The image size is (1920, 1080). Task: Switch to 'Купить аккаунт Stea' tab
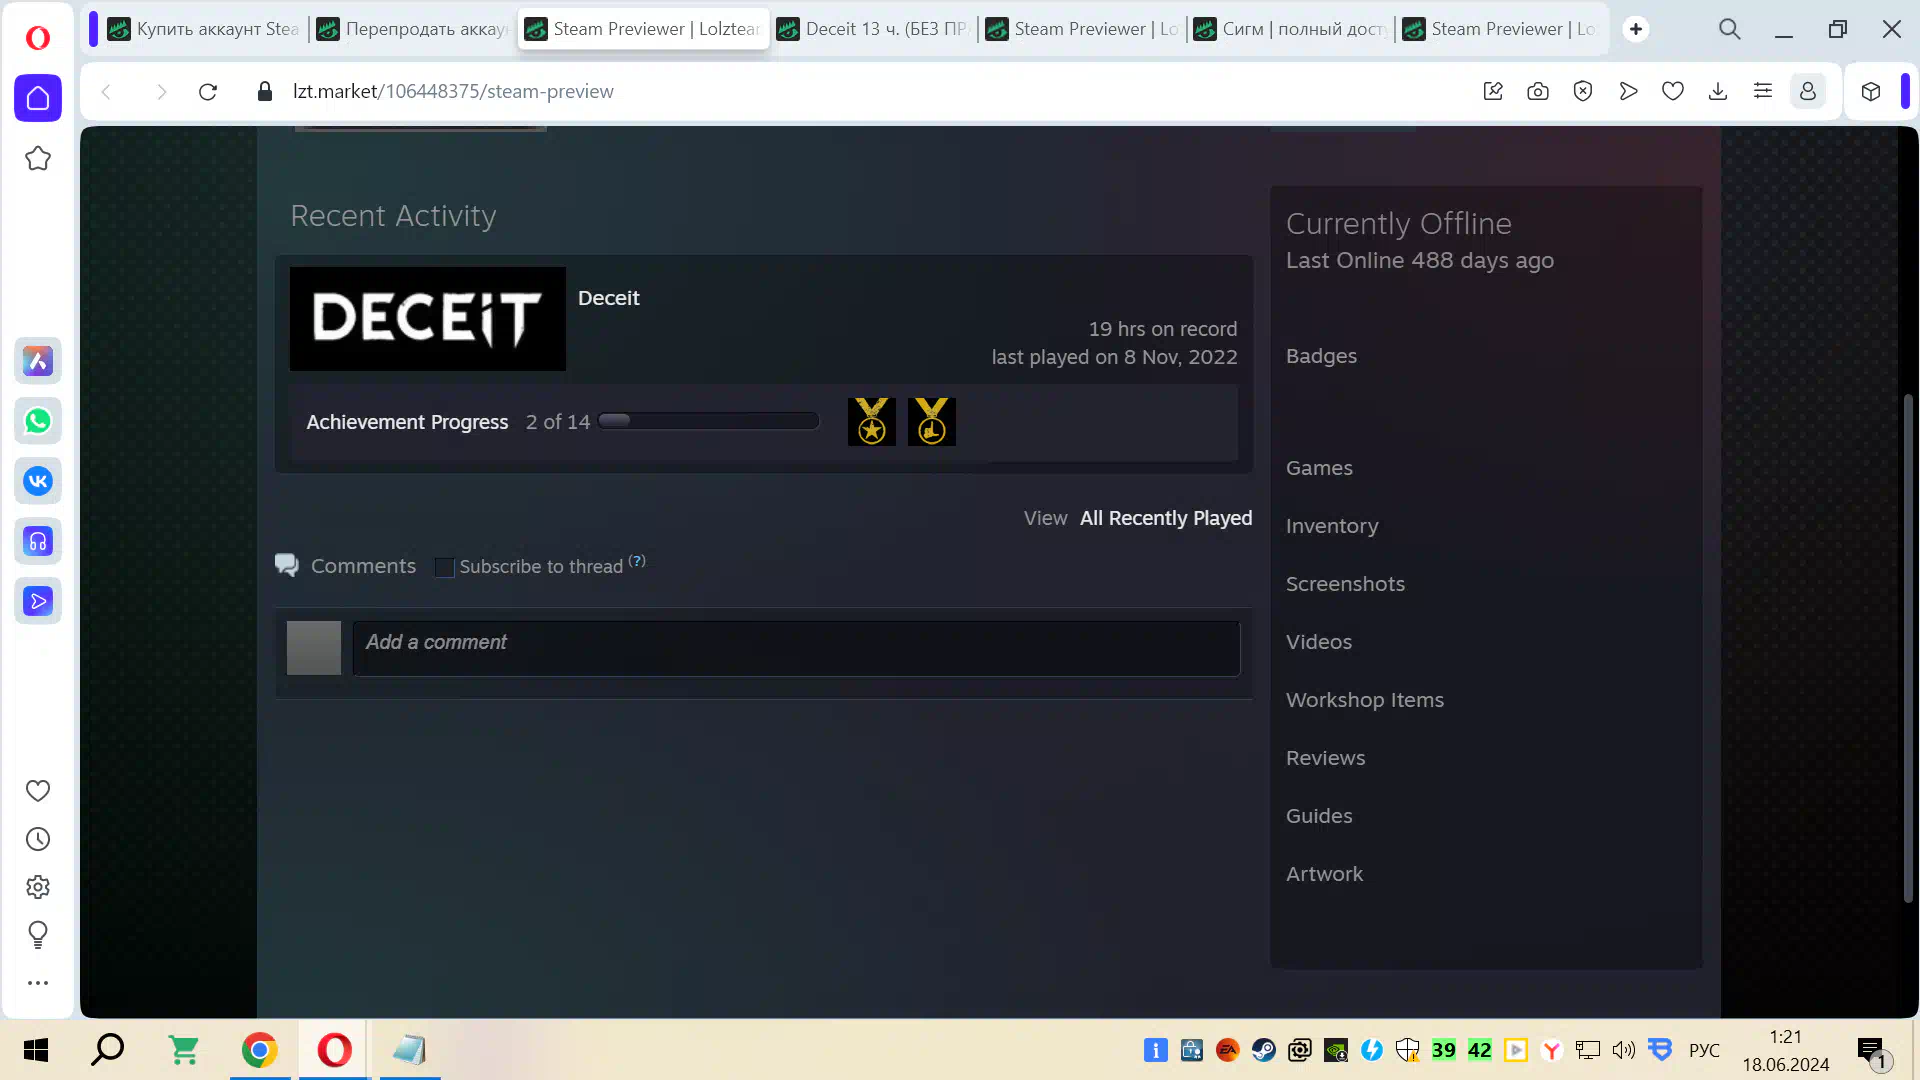[x=204, y=29]
